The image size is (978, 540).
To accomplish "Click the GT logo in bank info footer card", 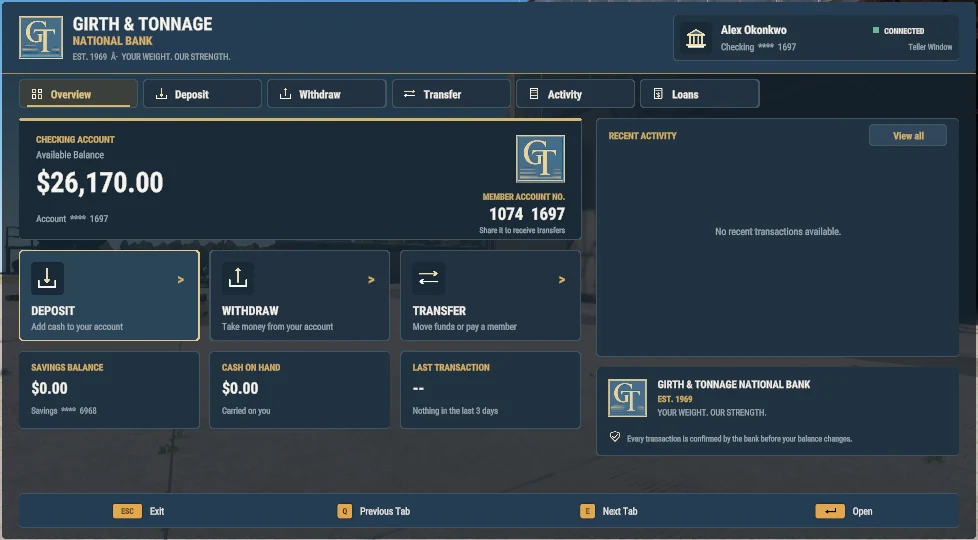I will 627,398.
